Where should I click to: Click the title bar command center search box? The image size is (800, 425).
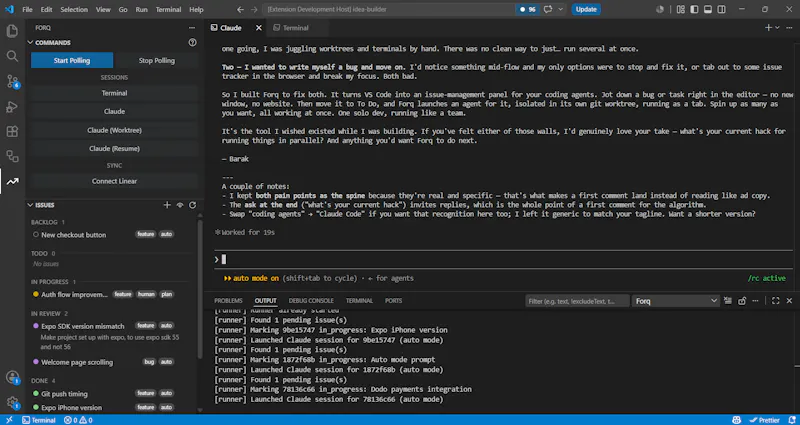[x=388, y=9]
